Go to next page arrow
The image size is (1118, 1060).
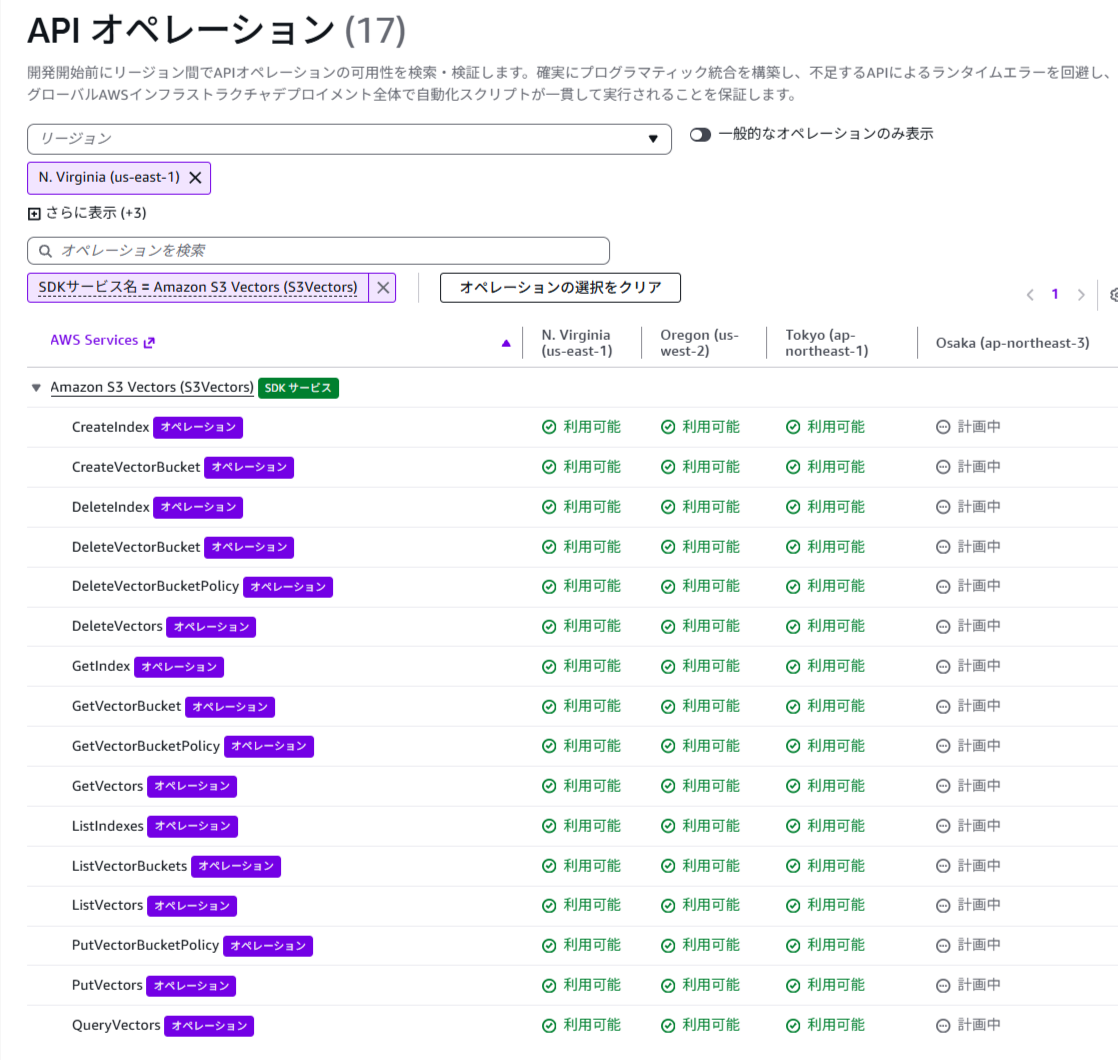[1081, 294]
